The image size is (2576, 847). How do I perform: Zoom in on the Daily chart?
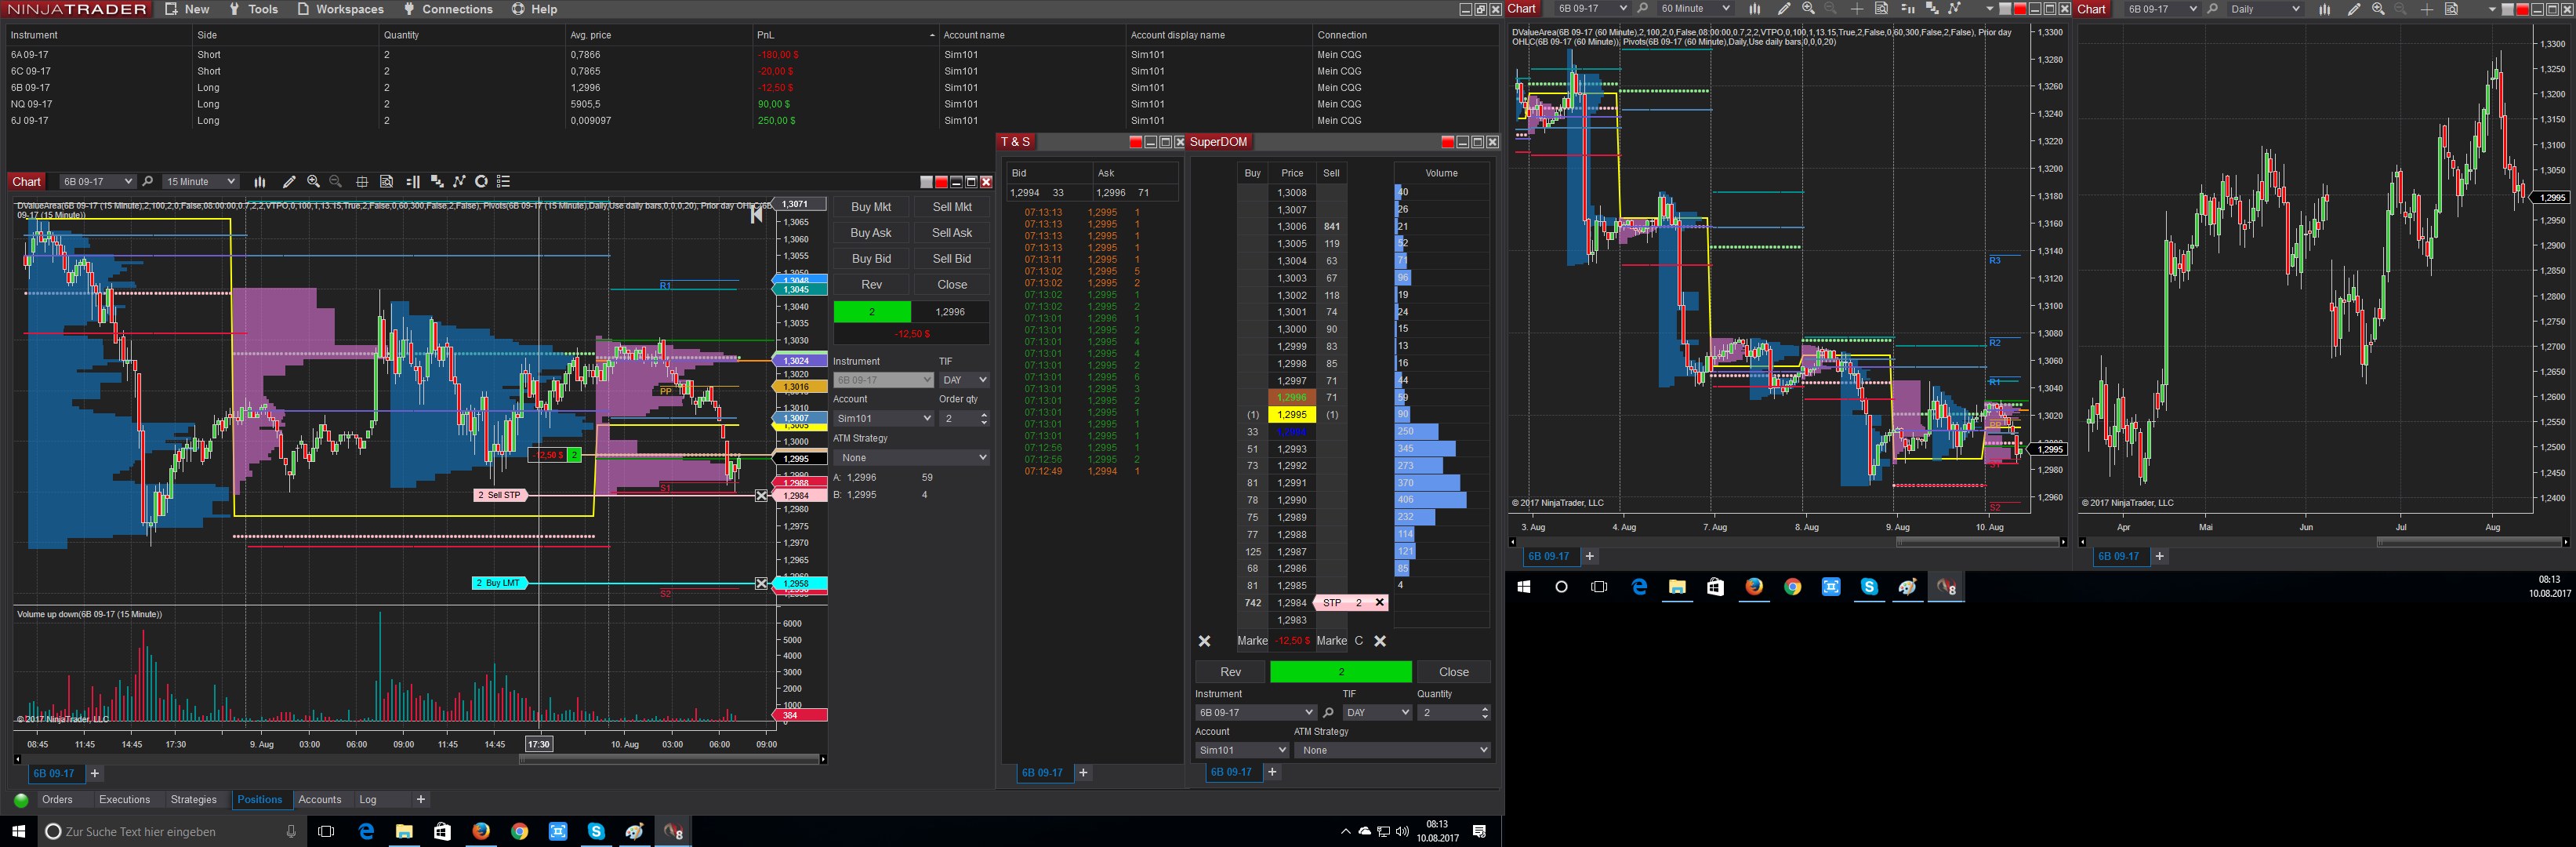2378,9
